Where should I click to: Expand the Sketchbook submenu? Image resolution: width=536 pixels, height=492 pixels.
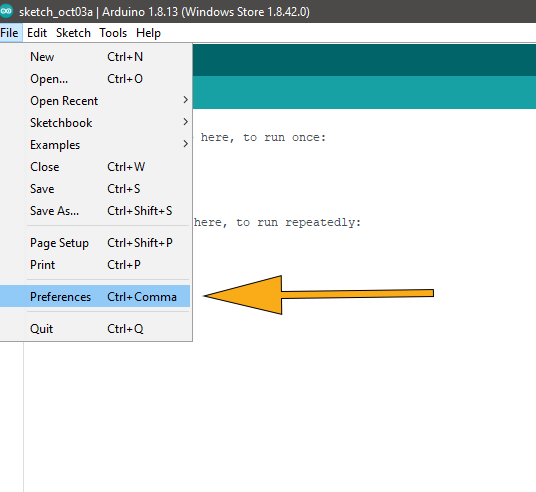[95, 123]
